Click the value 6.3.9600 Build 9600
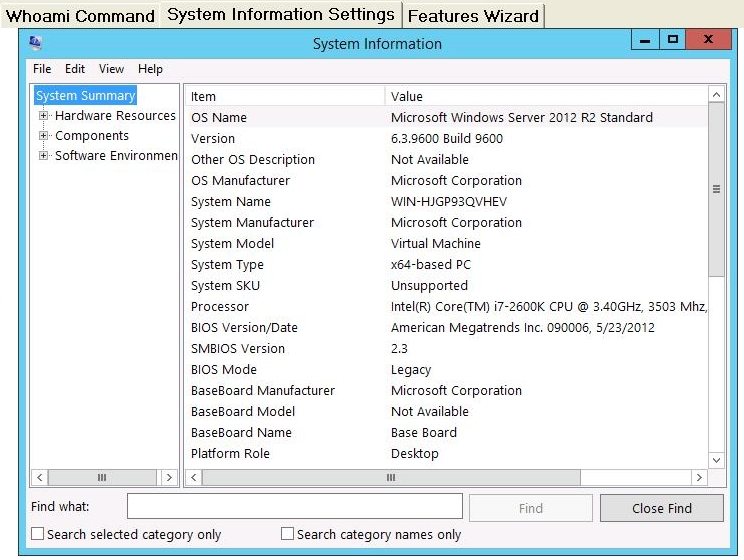 click(x=446, y=138)
